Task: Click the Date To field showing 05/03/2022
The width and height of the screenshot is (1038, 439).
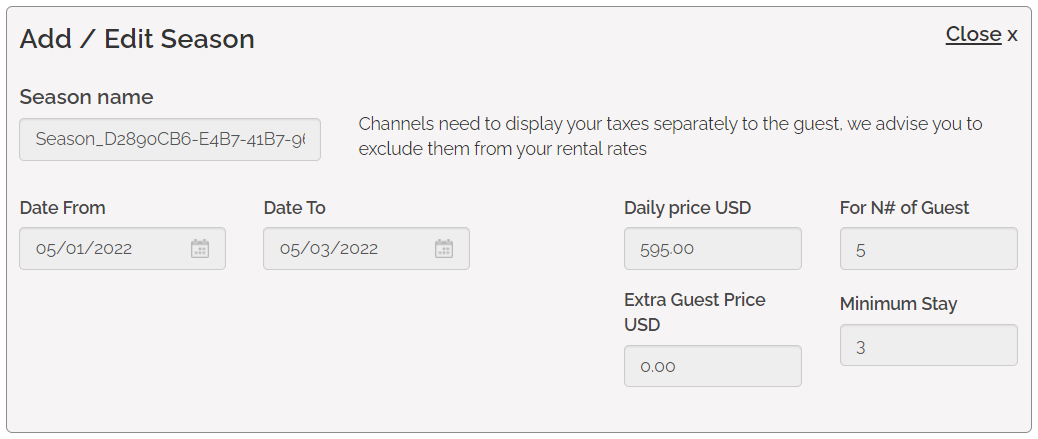Action: pyautogui.click(x=345, y=249)
